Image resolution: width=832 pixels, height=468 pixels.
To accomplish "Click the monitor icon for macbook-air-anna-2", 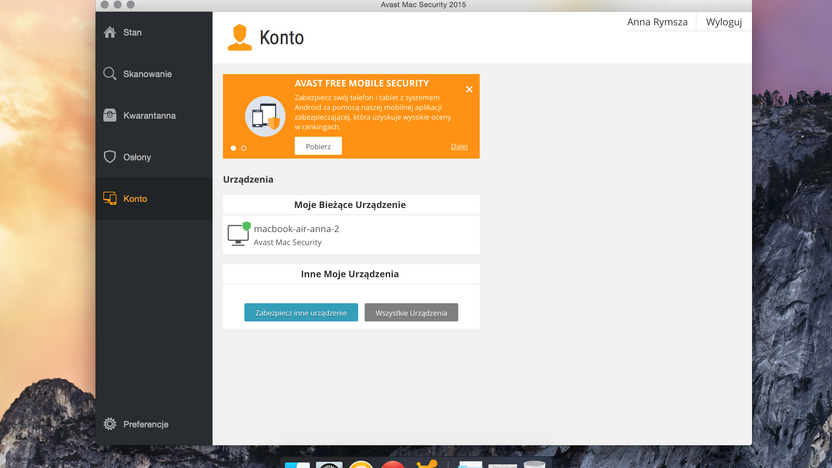I will coord(239,234).
